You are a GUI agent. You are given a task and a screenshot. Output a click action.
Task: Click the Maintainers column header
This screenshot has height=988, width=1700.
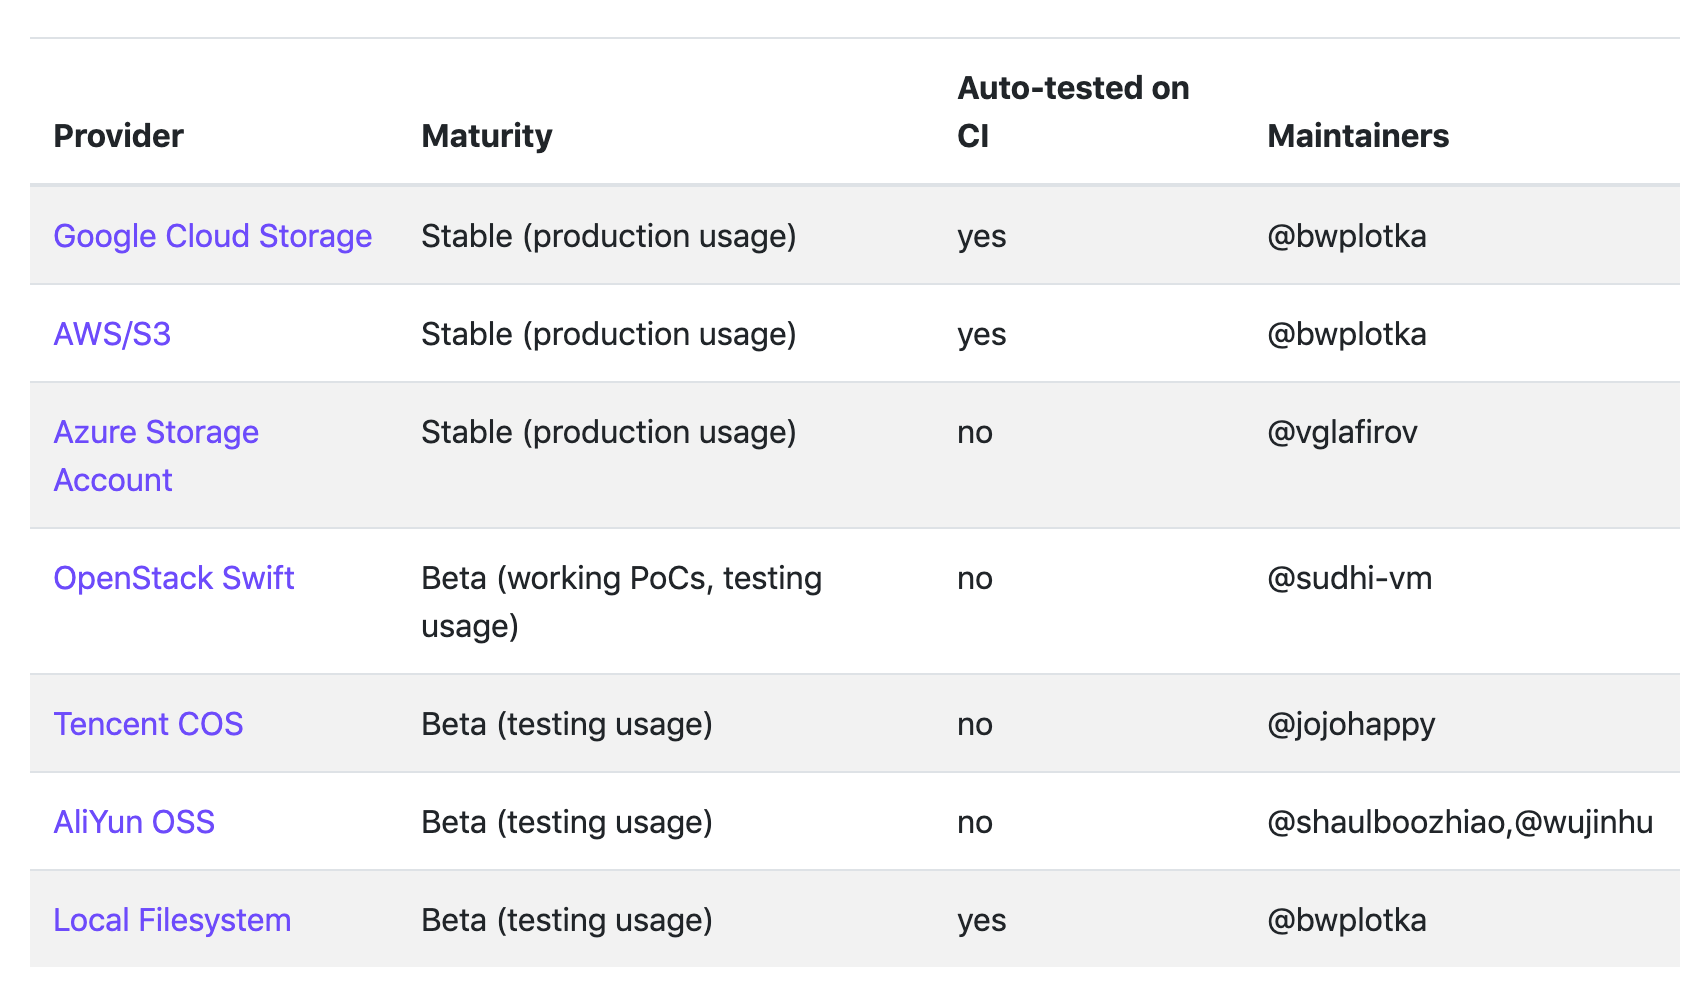point(1357,136)
